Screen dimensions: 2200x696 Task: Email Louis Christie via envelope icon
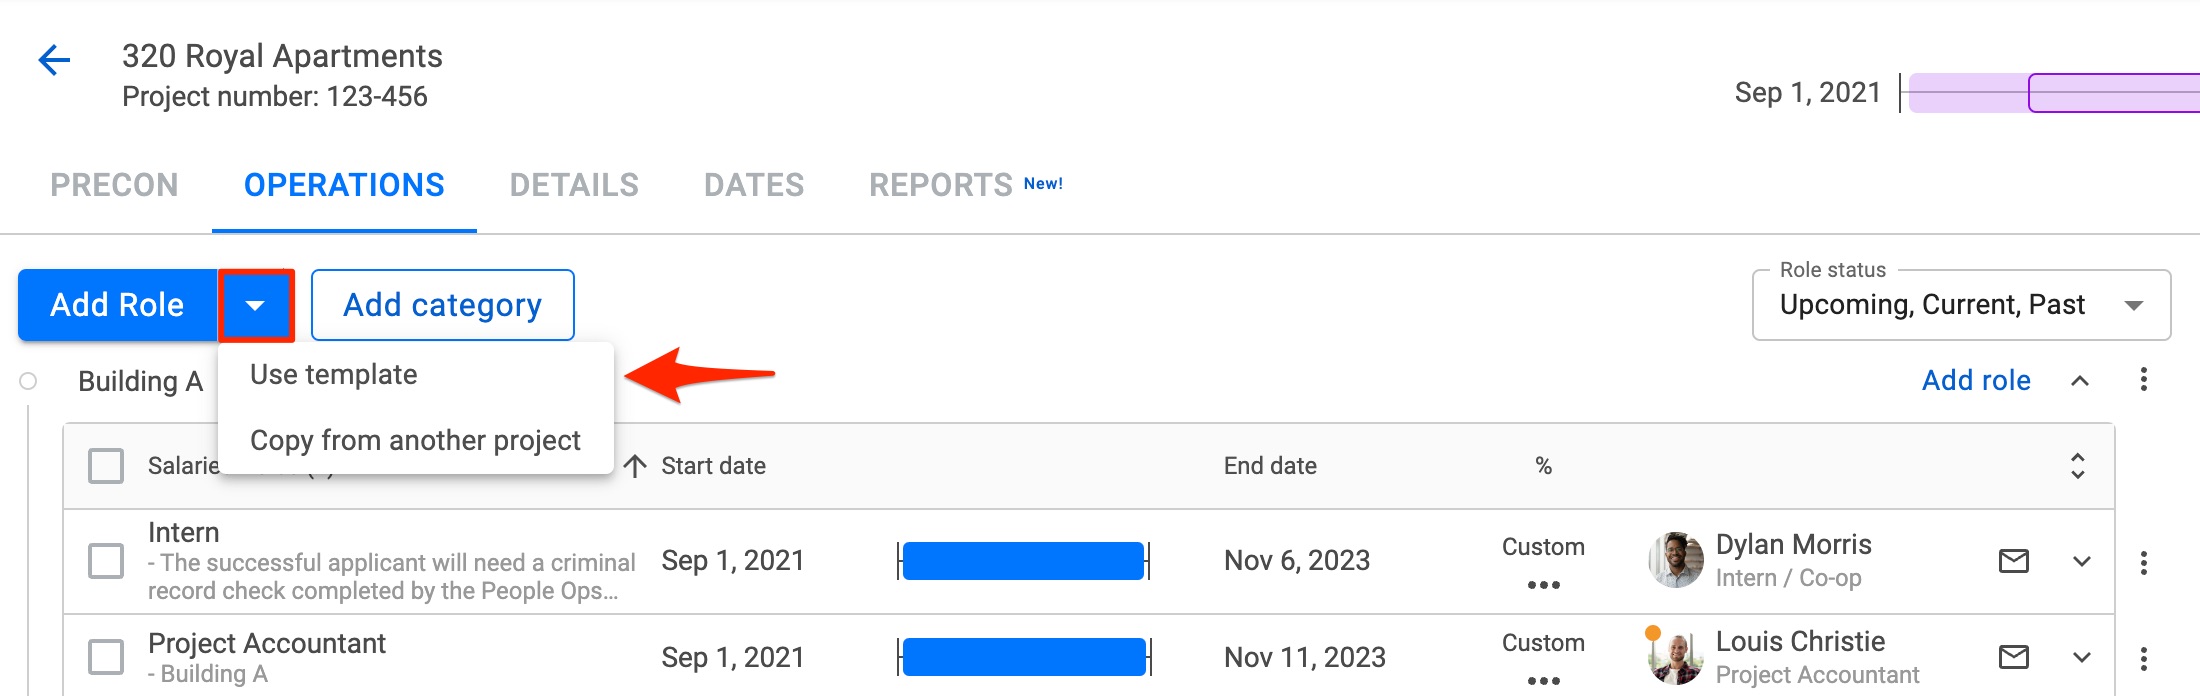click(2013, 657)
